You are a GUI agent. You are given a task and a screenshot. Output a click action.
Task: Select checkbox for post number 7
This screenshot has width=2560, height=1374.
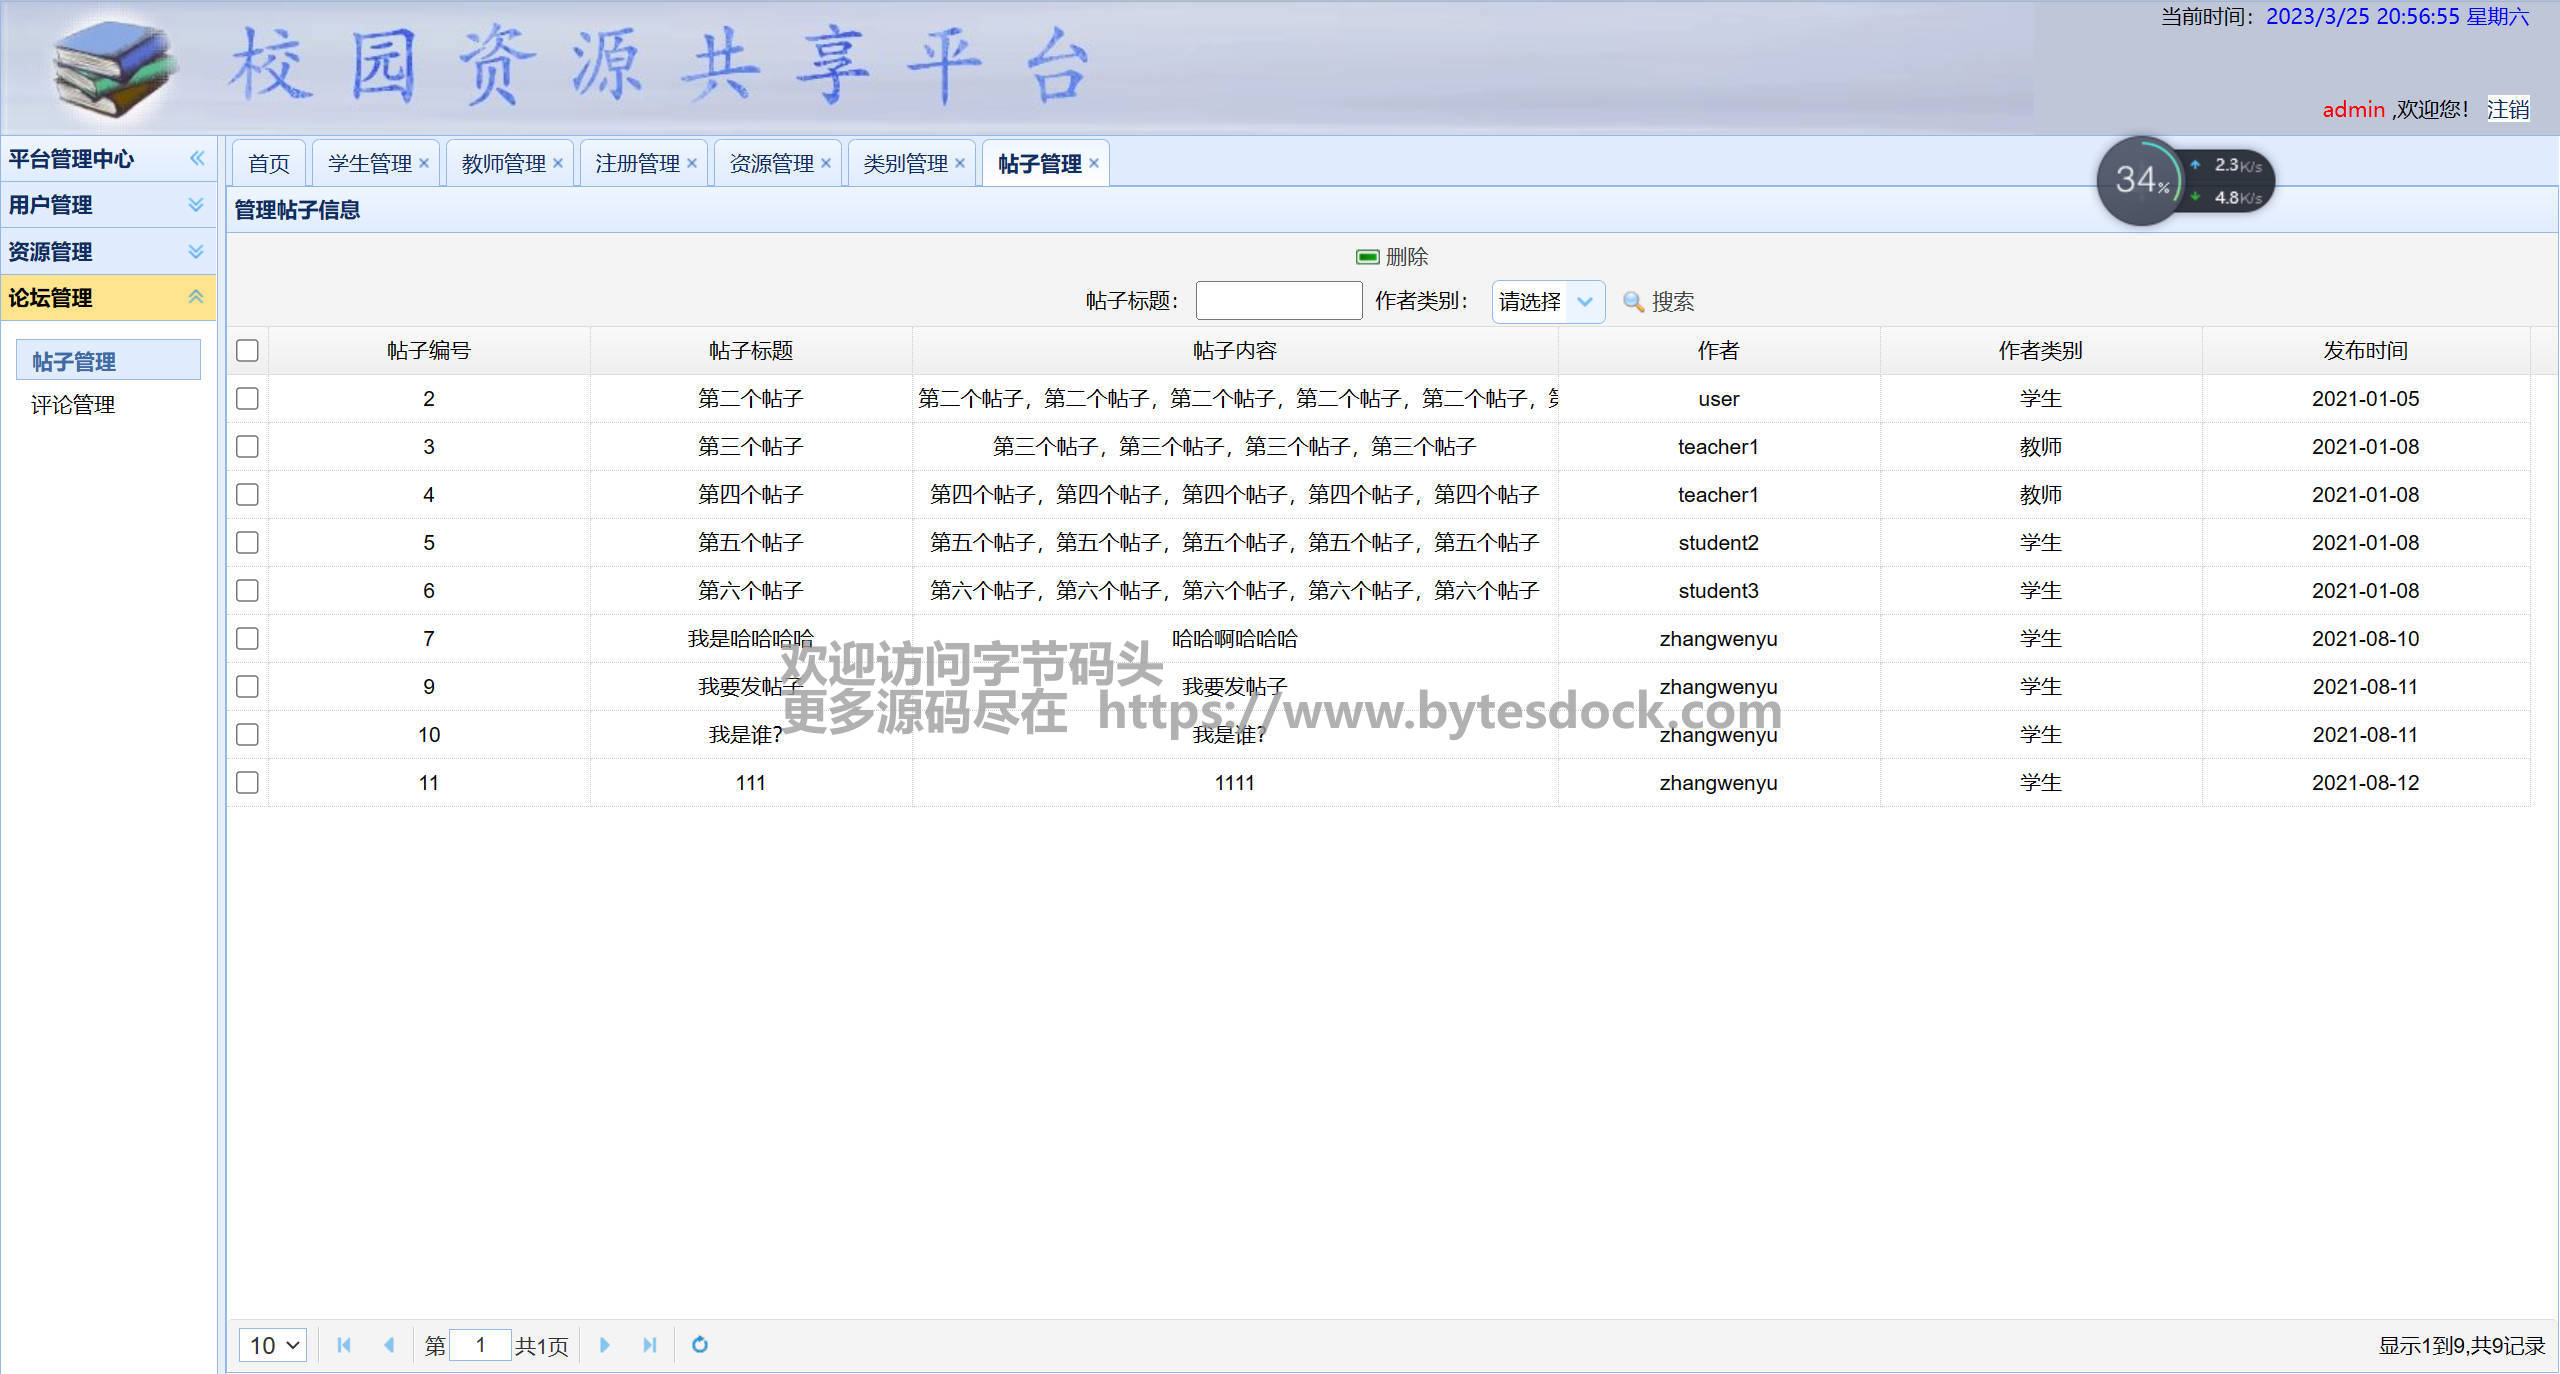247,639
